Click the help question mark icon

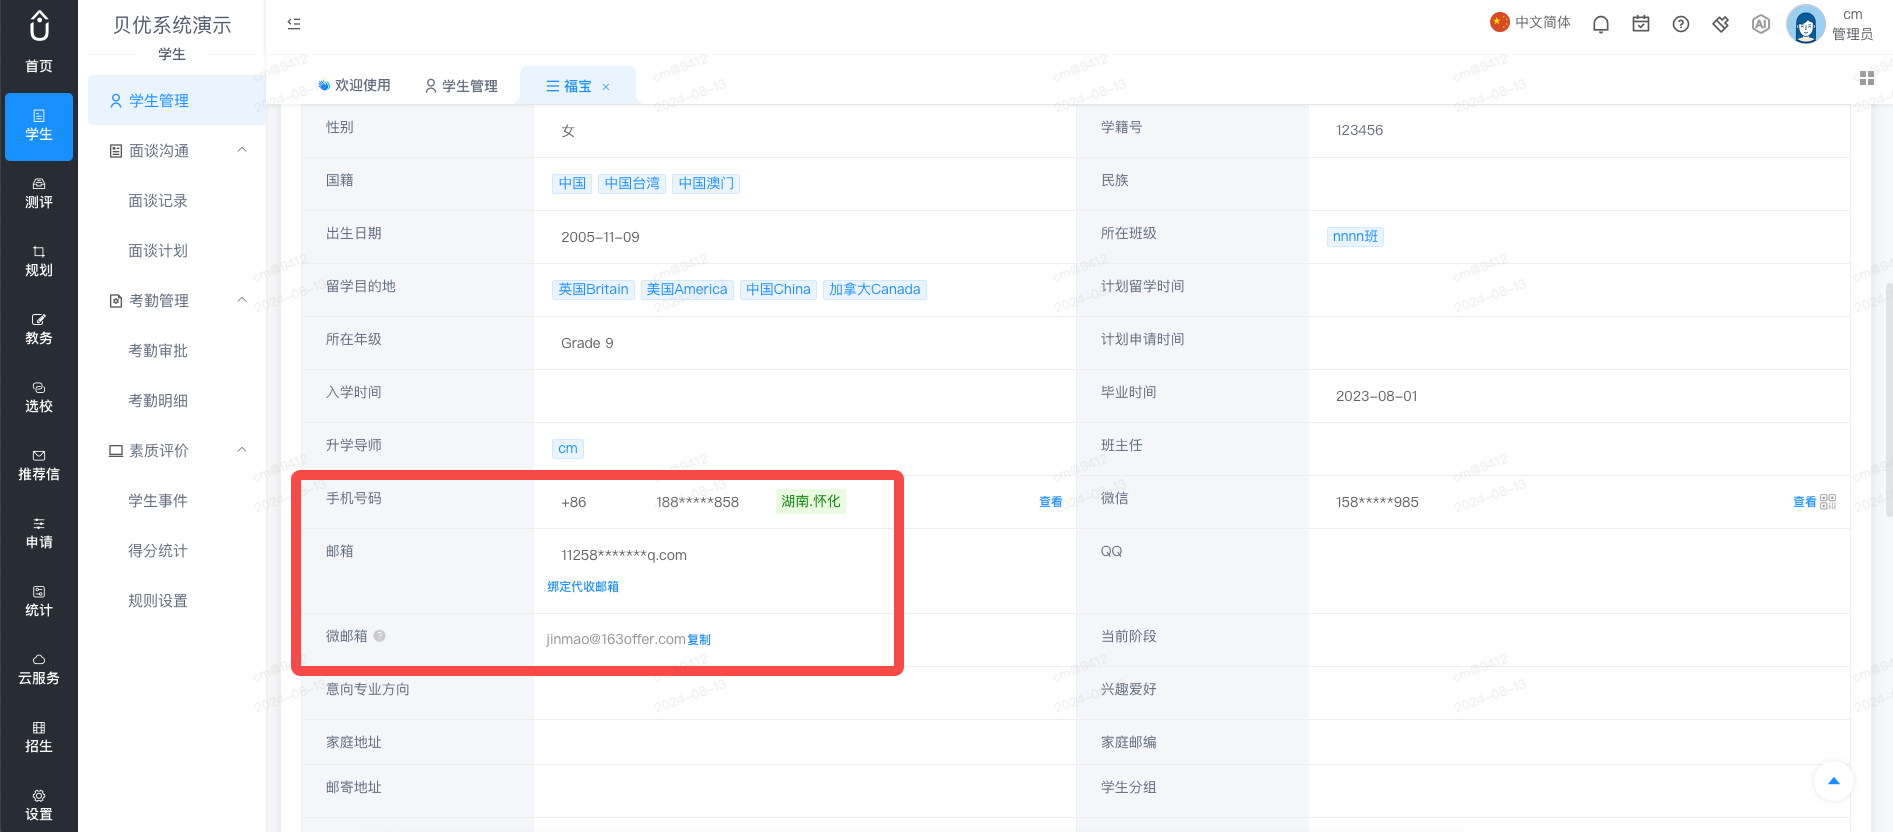click(1681, 24)
